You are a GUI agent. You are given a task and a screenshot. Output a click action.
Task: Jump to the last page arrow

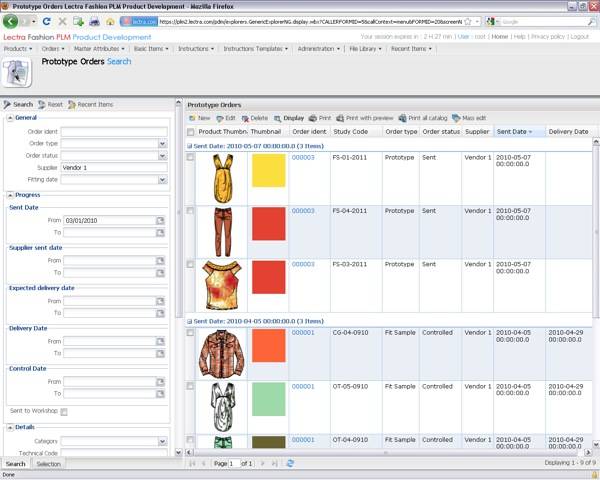click(x=274, y=464)
